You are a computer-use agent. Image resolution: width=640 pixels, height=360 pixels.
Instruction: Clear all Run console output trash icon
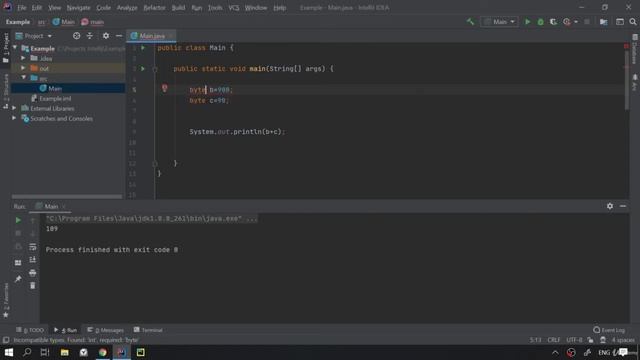pyautogui.click(x=33, y=286)
